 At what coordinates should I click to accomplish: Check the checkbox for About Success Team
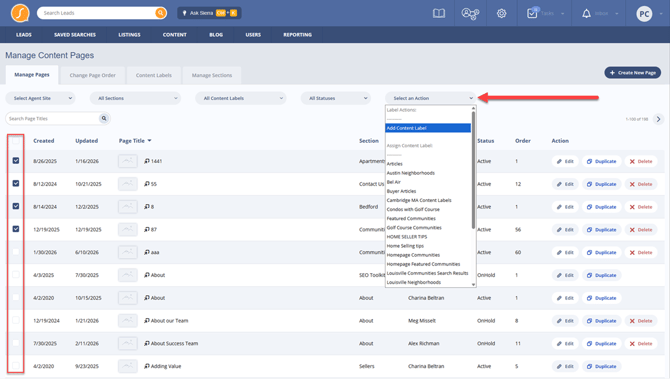(x=16, y=343)
